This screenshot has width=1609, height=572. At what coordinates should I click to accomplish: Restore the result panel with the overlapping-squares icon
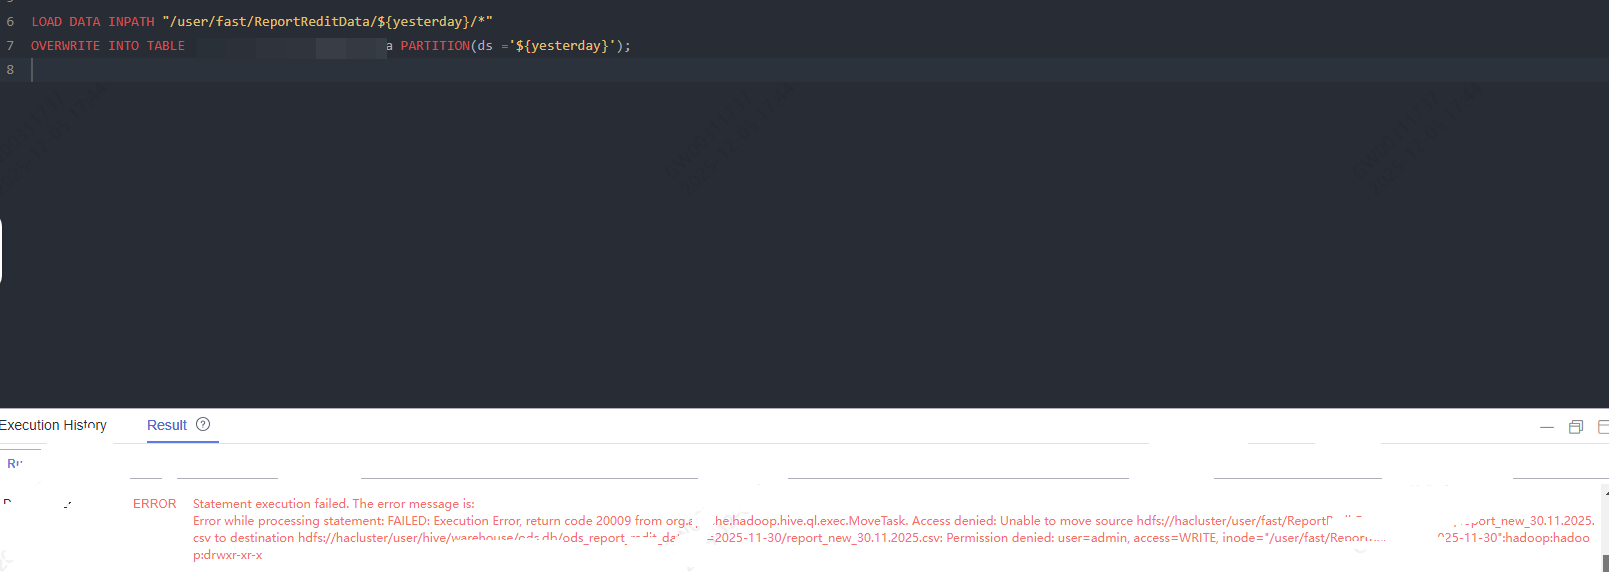click(x=1576, y=427)
